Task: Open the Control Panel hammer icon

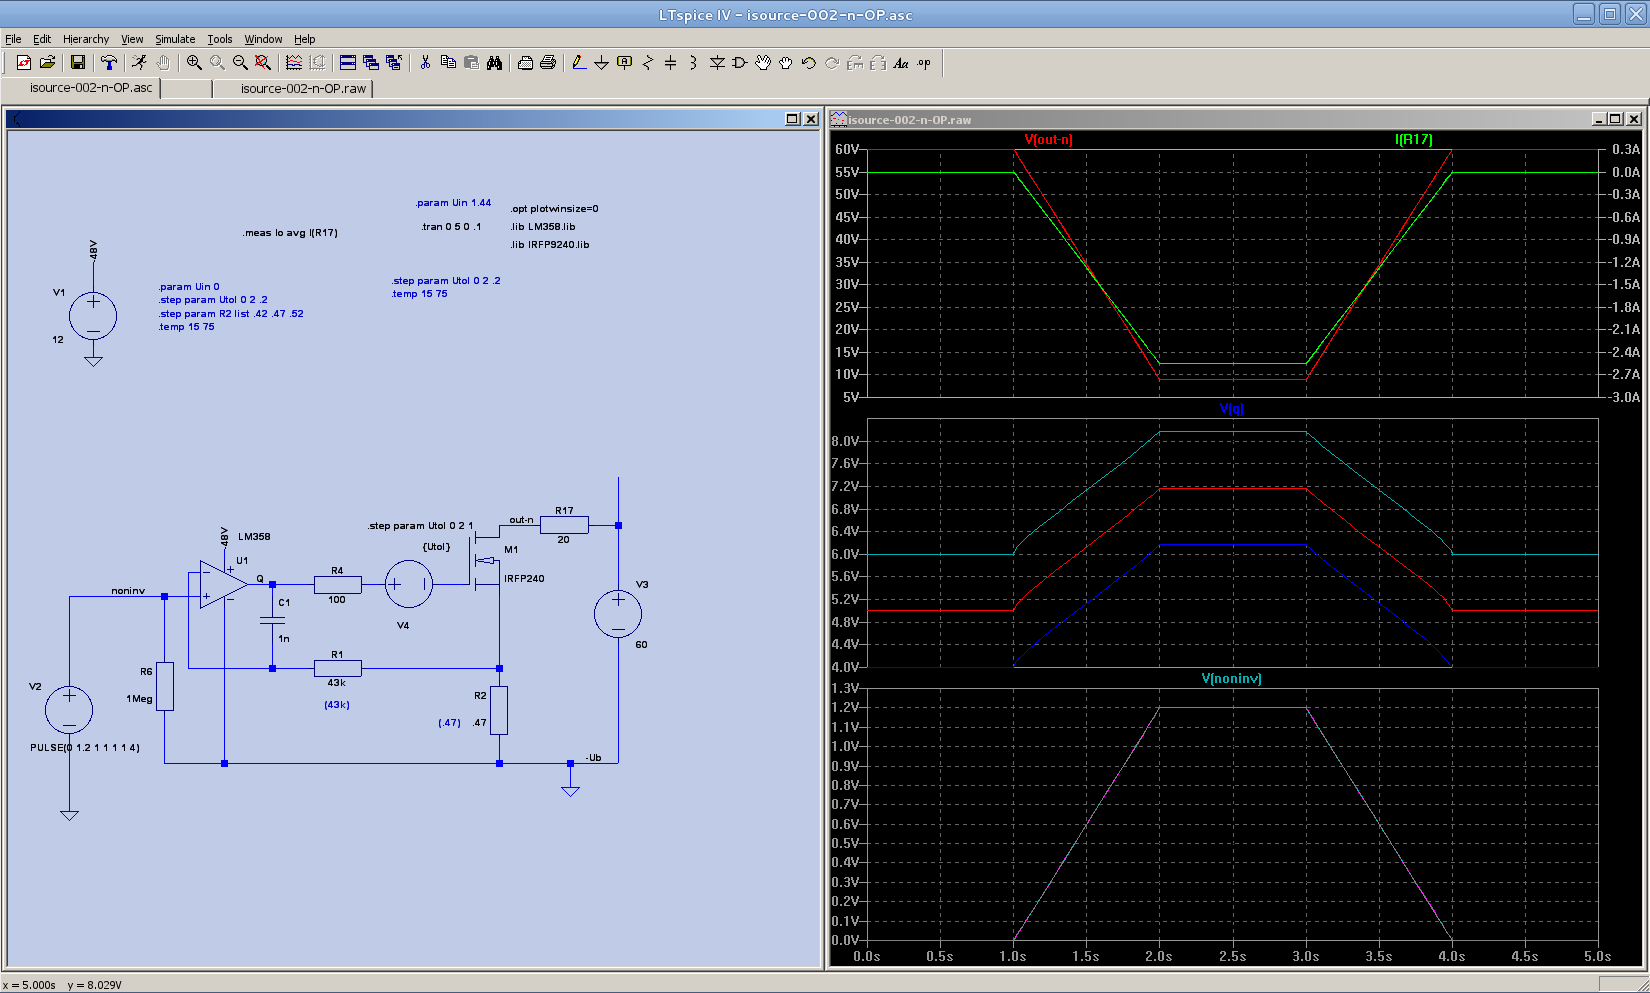Action: click(109, 62)
